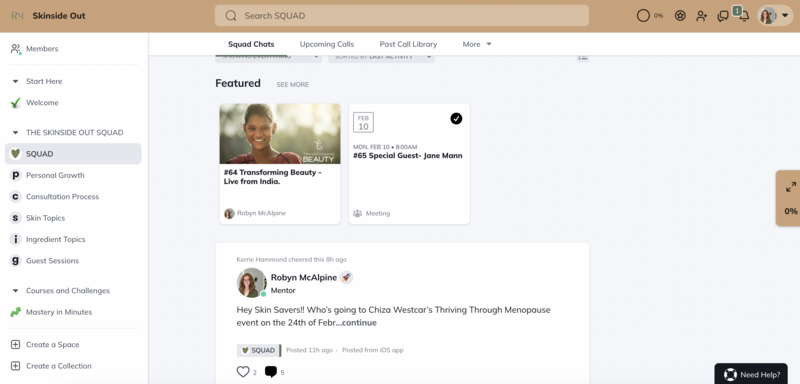
Task: Click 'Posted 11h ago' timestamp
Action: click(x=309, y=350)
